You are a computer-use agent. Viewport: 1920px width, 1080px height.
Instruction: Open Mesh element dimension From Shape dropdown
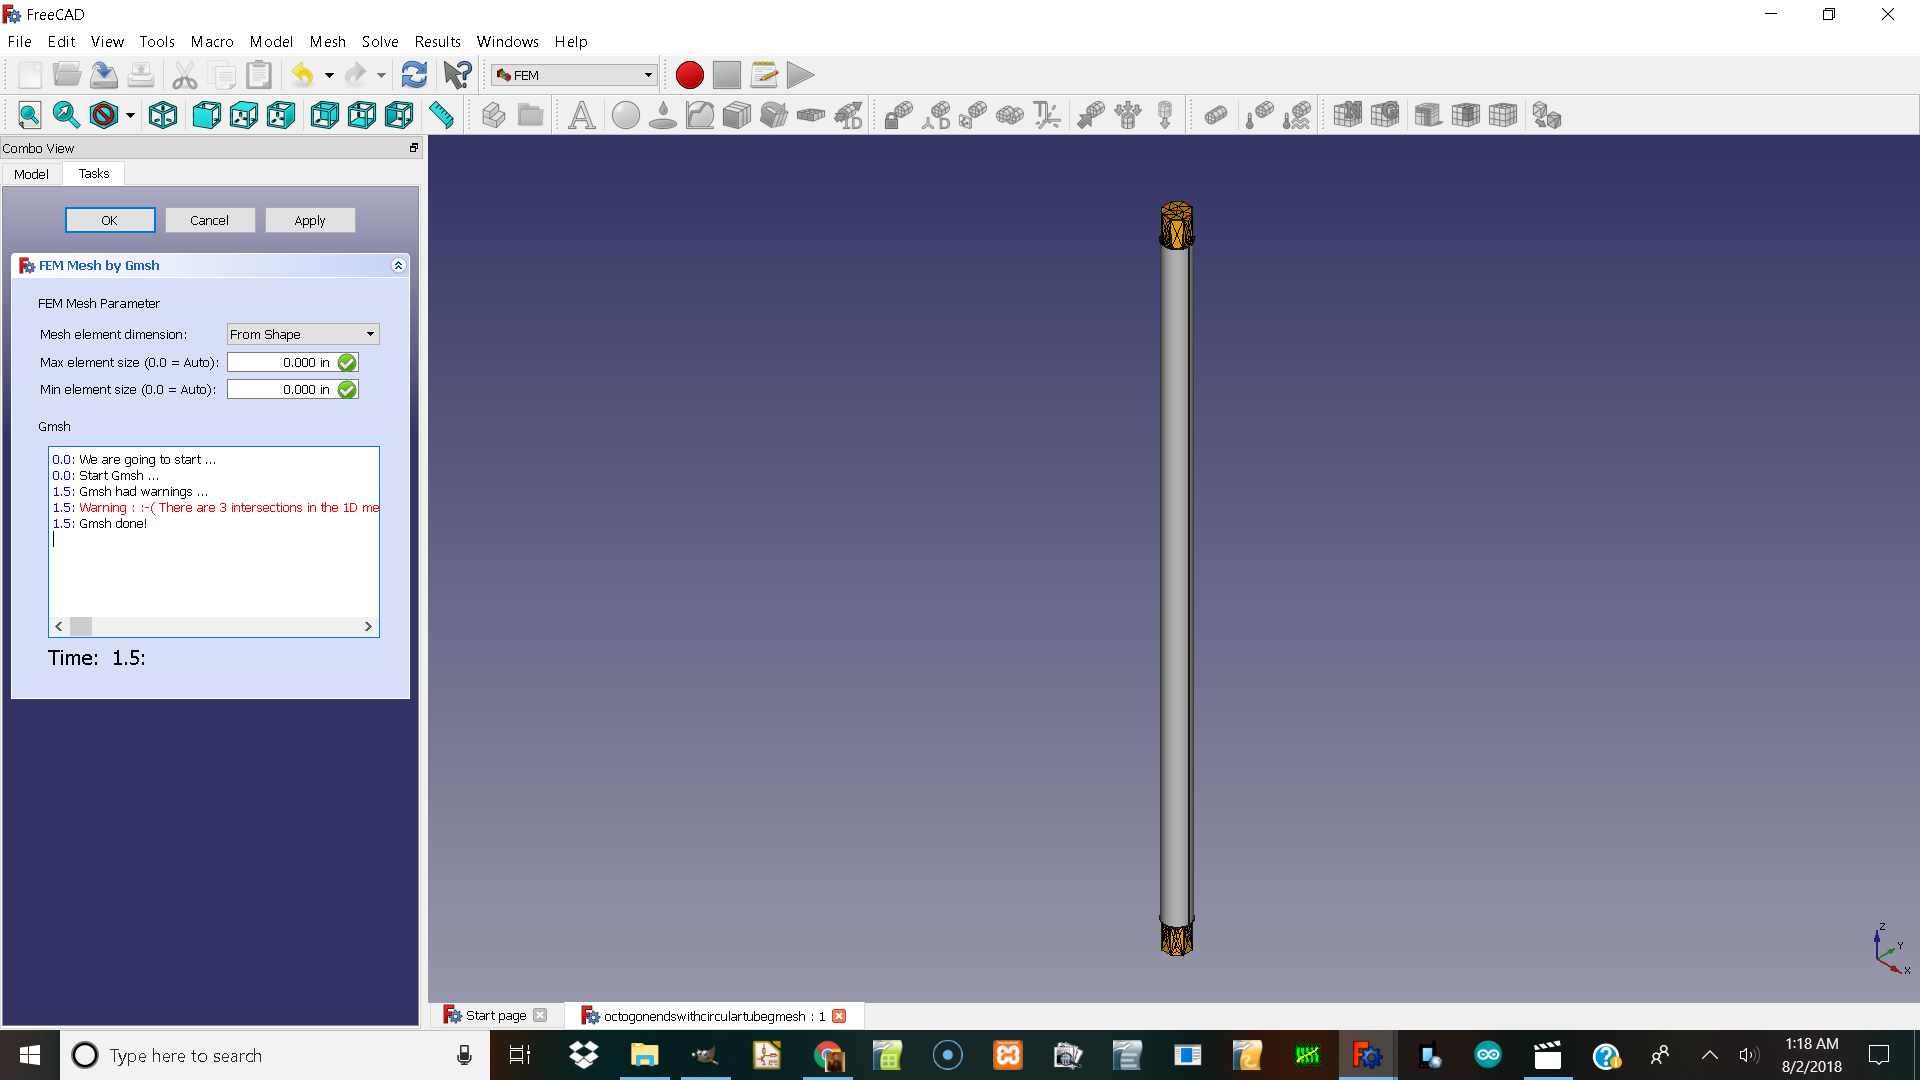pos(302,334)
